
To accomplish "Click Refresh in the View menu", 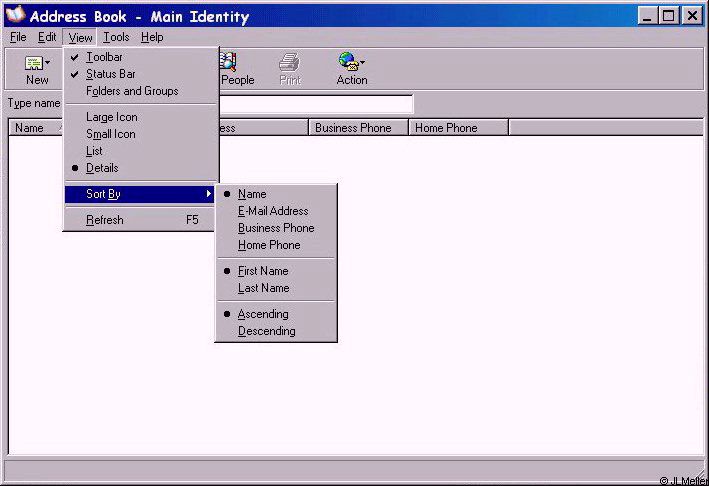I will (x=105, y=220).
